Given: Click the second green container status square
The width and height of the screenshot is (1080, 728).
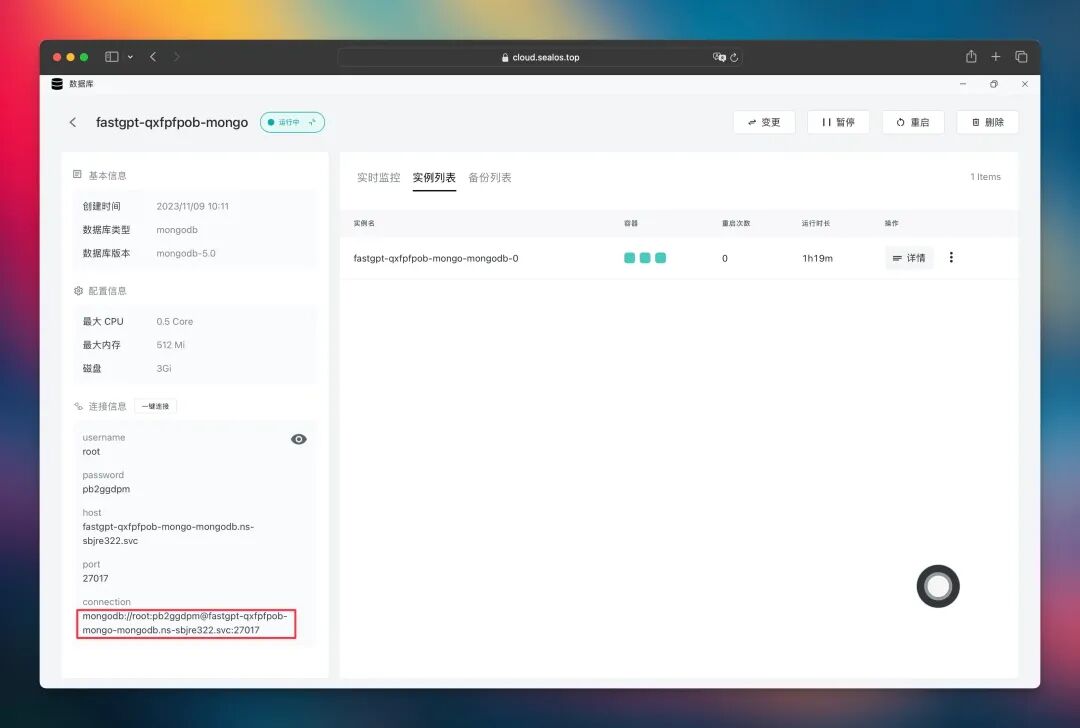Looking at the screenshot, I should (x=645, y=258).
